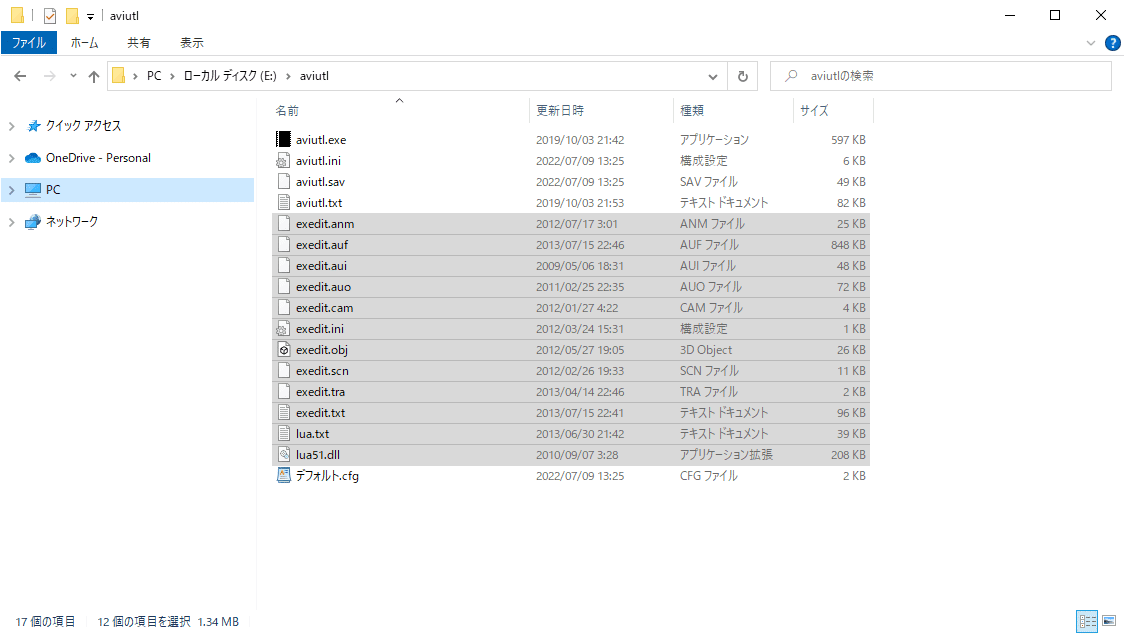The height and width of the screenshot is (634, 1125).
Task: Click the 848 KB size cell
Action: pyautogui.click(x=848, y=245)
